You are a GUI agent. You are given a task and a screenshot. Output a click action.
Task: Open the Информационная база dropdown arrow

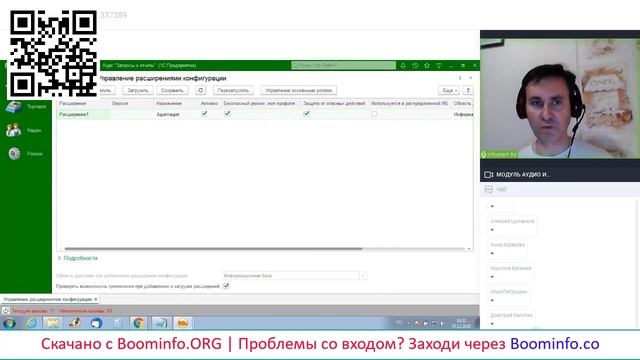(362, 276)
